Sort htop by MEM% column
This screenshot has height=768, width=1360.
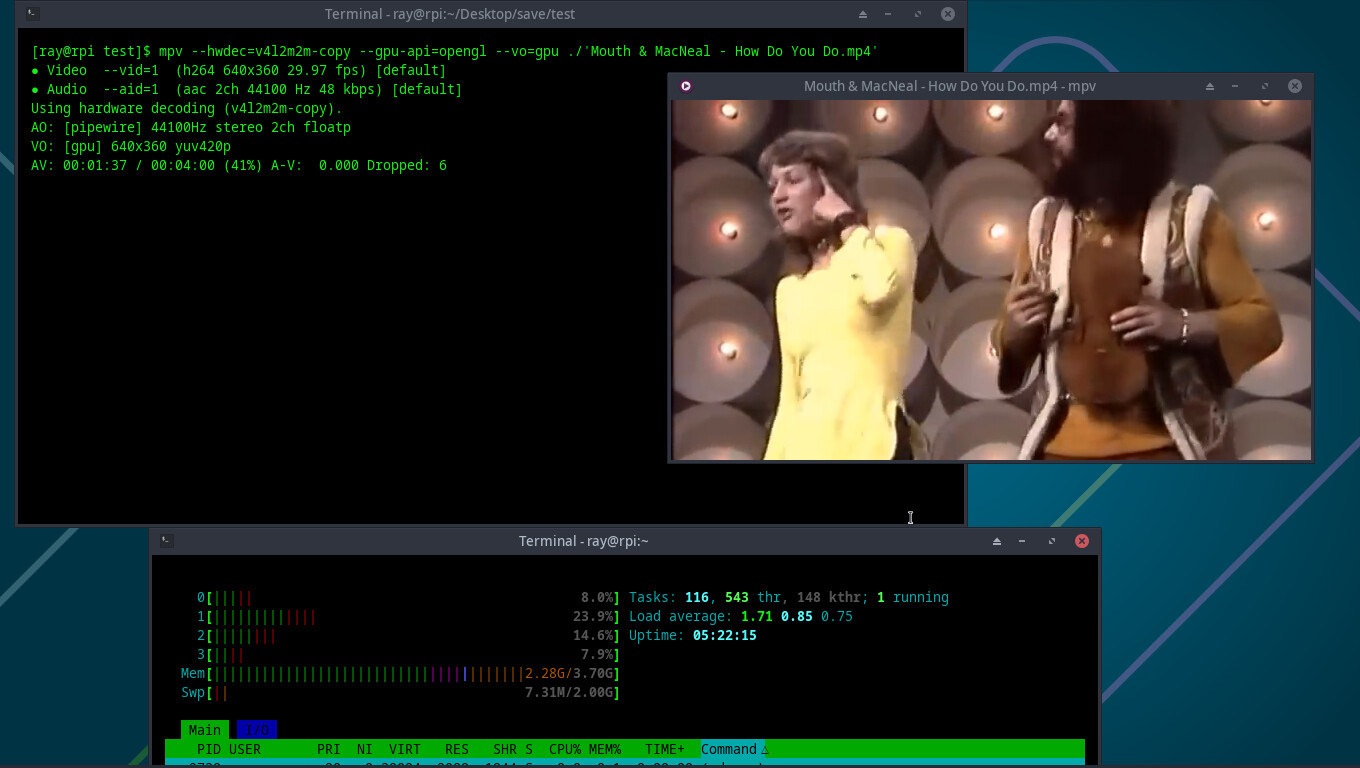point(605,749)
